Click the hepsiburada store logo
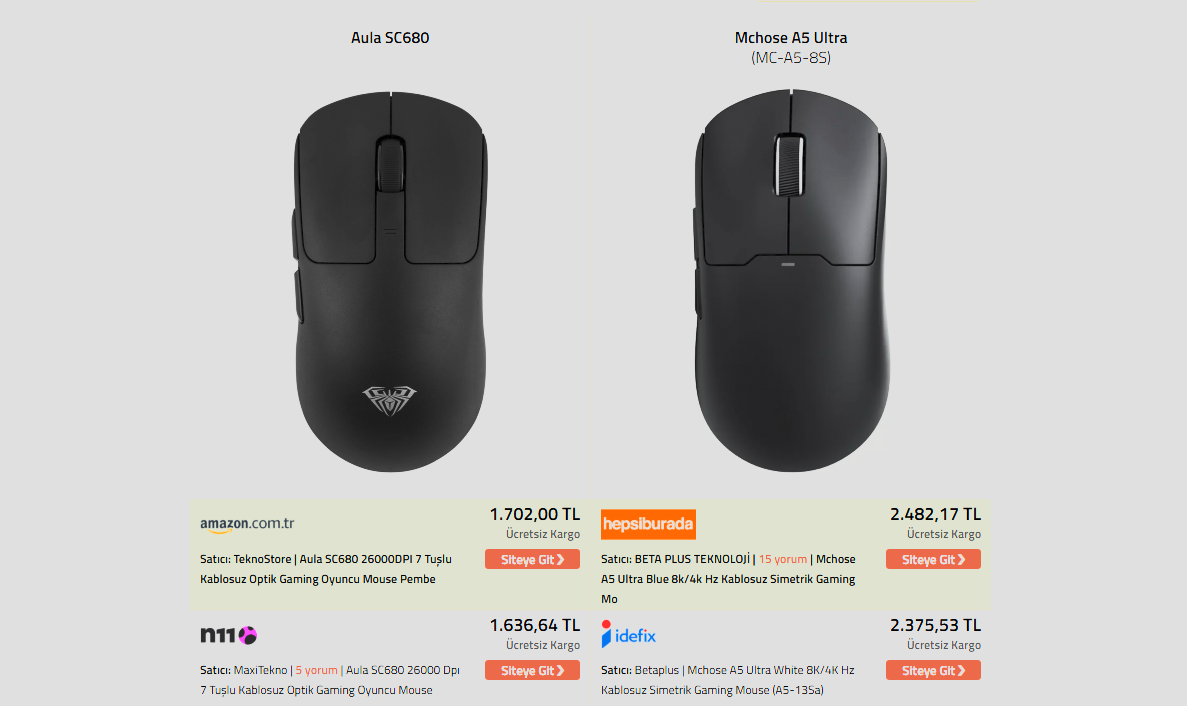 click(648, 524)
